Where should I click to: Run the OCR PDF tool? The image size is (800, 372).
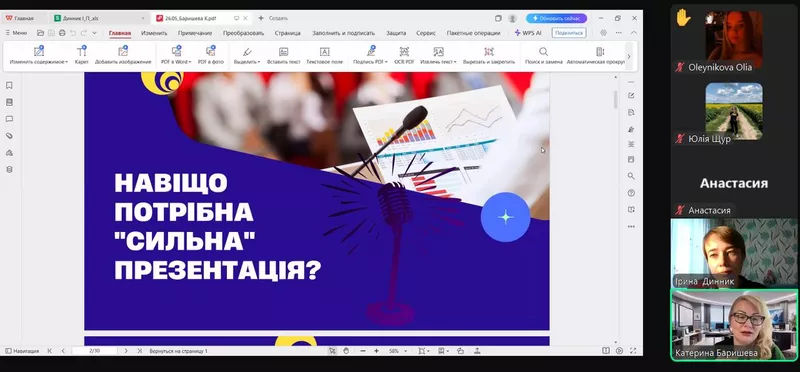pyautogui.click(x=404, y=56)
